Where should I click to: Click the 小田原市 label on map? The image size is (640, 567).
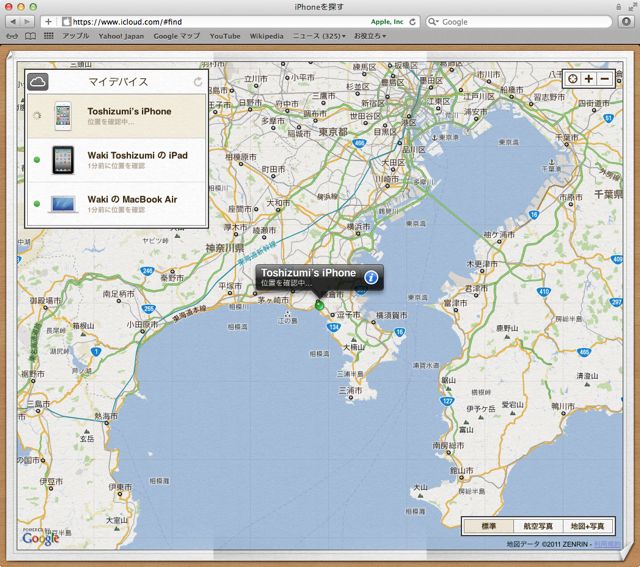(142, 325)
